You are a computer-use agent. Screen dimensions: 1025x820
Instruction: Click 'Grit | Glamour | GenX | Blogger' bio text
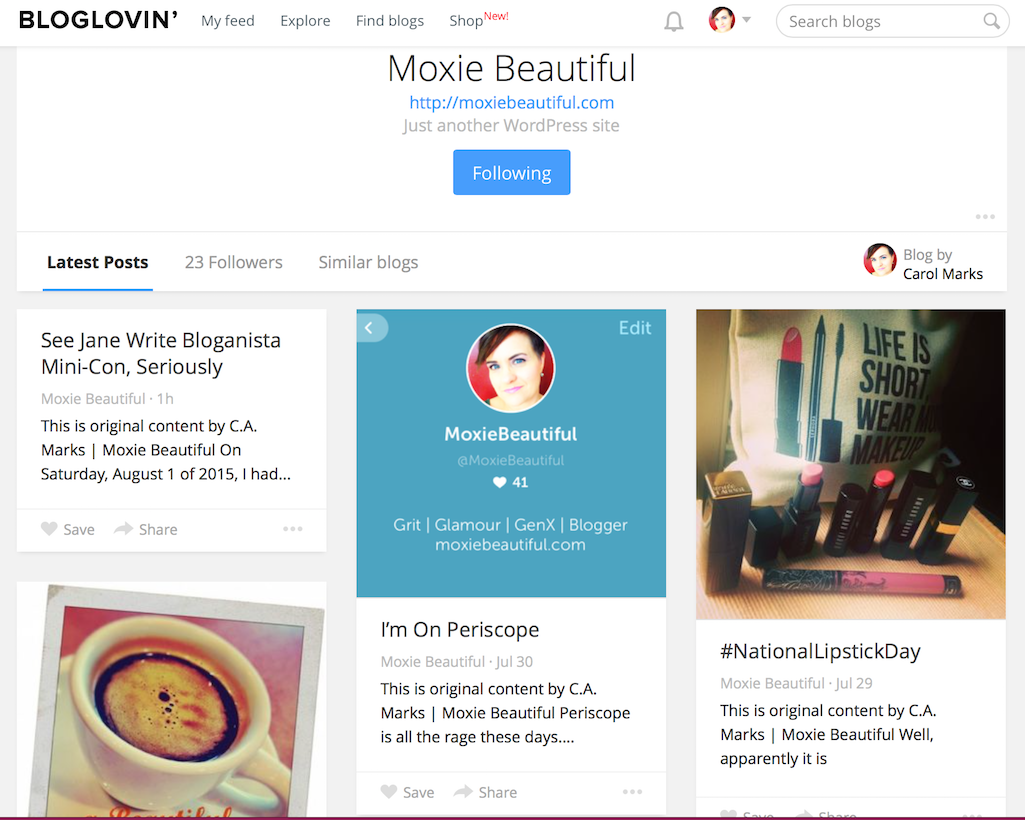coord(511,524)
